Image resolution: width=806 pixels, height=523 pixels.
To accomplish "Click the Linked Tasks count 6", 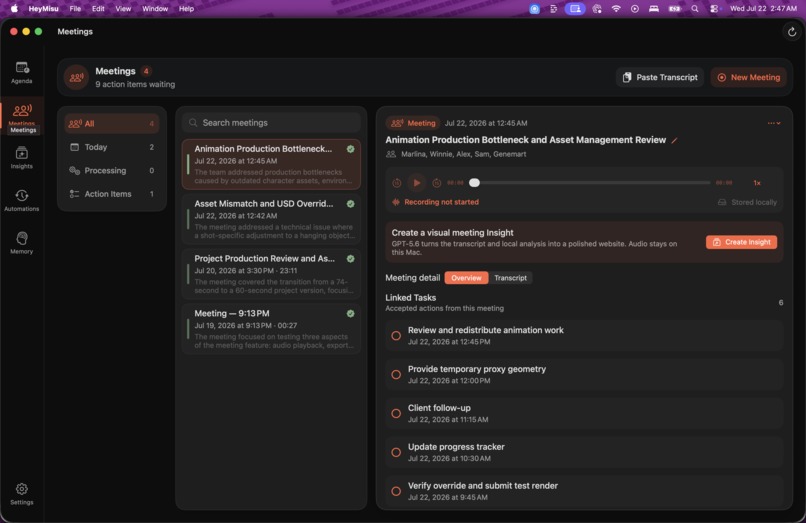I will click(780, 303).
